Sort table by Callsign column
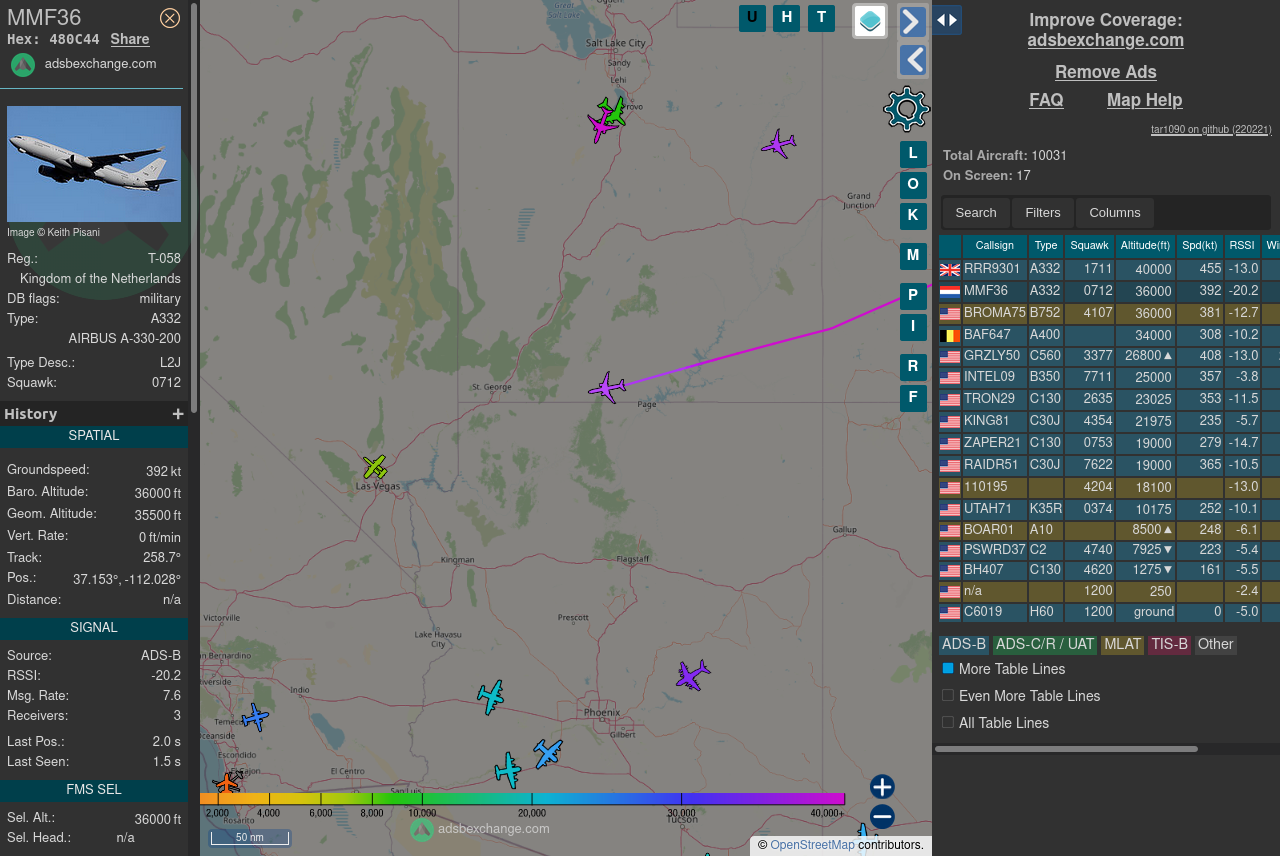The height and width of the screenshot is (856, 1280). coord(995,246)
